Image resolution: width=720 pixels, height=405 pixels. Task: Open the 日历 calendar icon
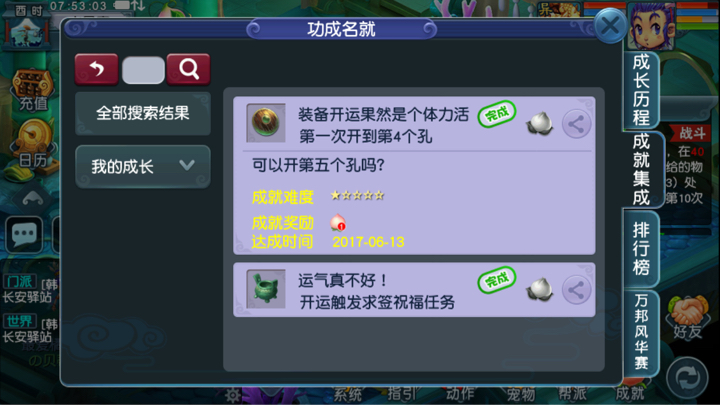pos(33,146)
